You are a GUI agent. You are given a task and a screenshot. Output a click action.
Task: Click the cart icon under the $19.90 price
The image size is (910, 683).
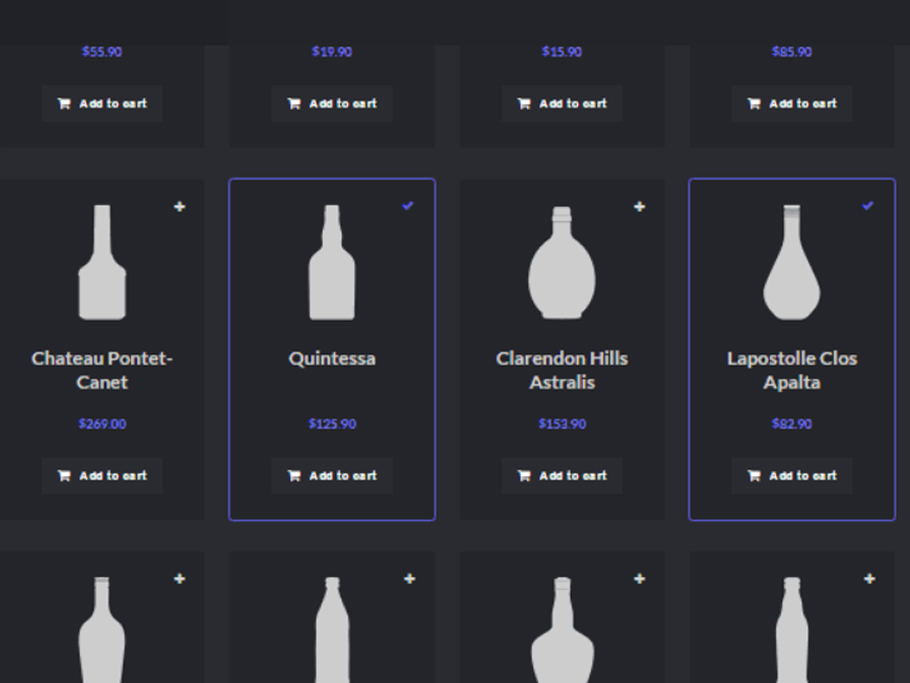[294, 104]
